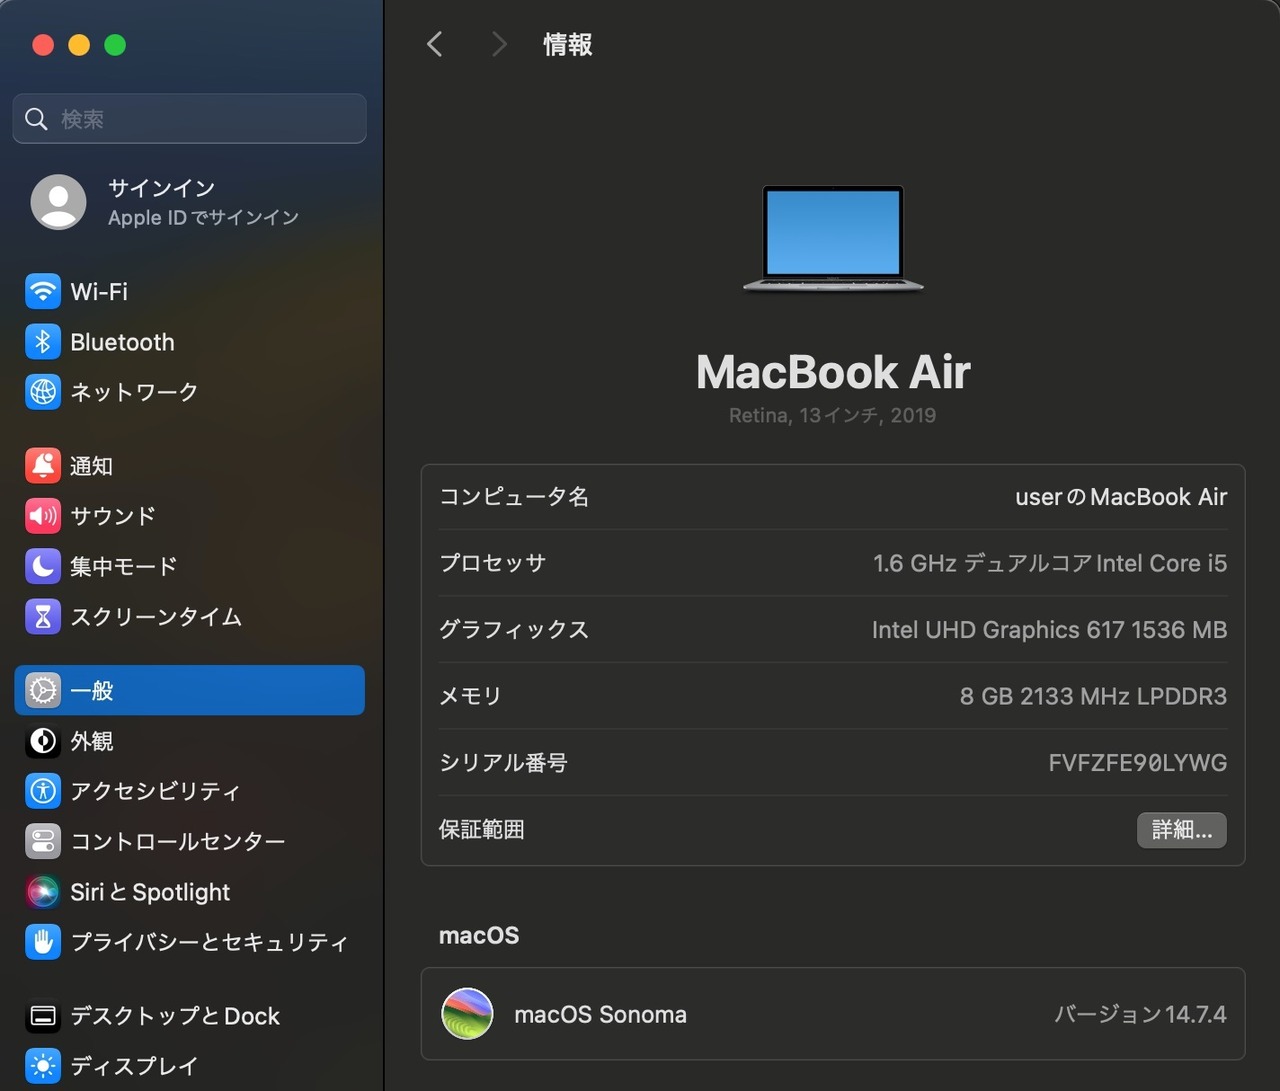Viewport: 1280px width, 1091px height.
Task: Open ネットワーク globe icon
Action: click(43, 392)
